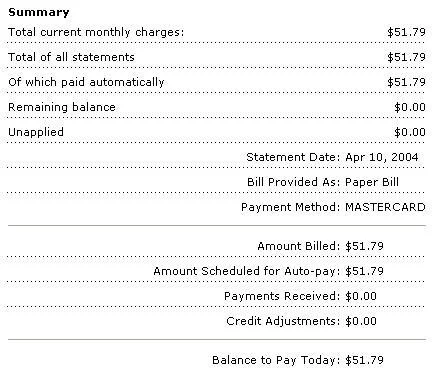Click the Total of all statements amount
This screenshot has height=373, width=432.
pyautogui.click(x=406, y=57)
